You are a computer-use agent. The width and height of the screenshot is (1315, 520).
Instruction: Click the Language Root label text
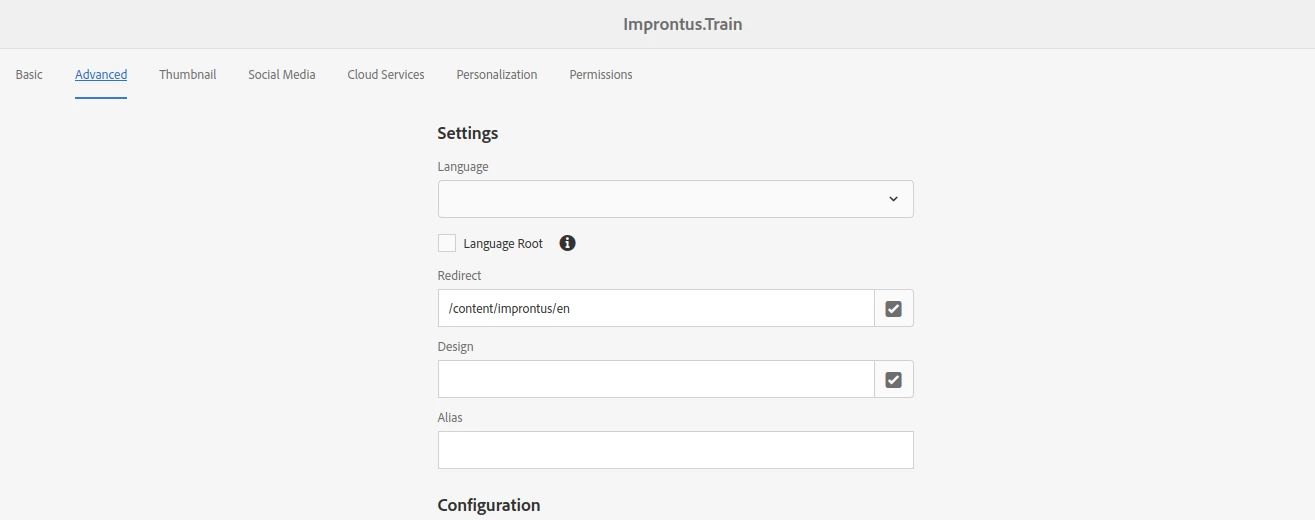503,244
